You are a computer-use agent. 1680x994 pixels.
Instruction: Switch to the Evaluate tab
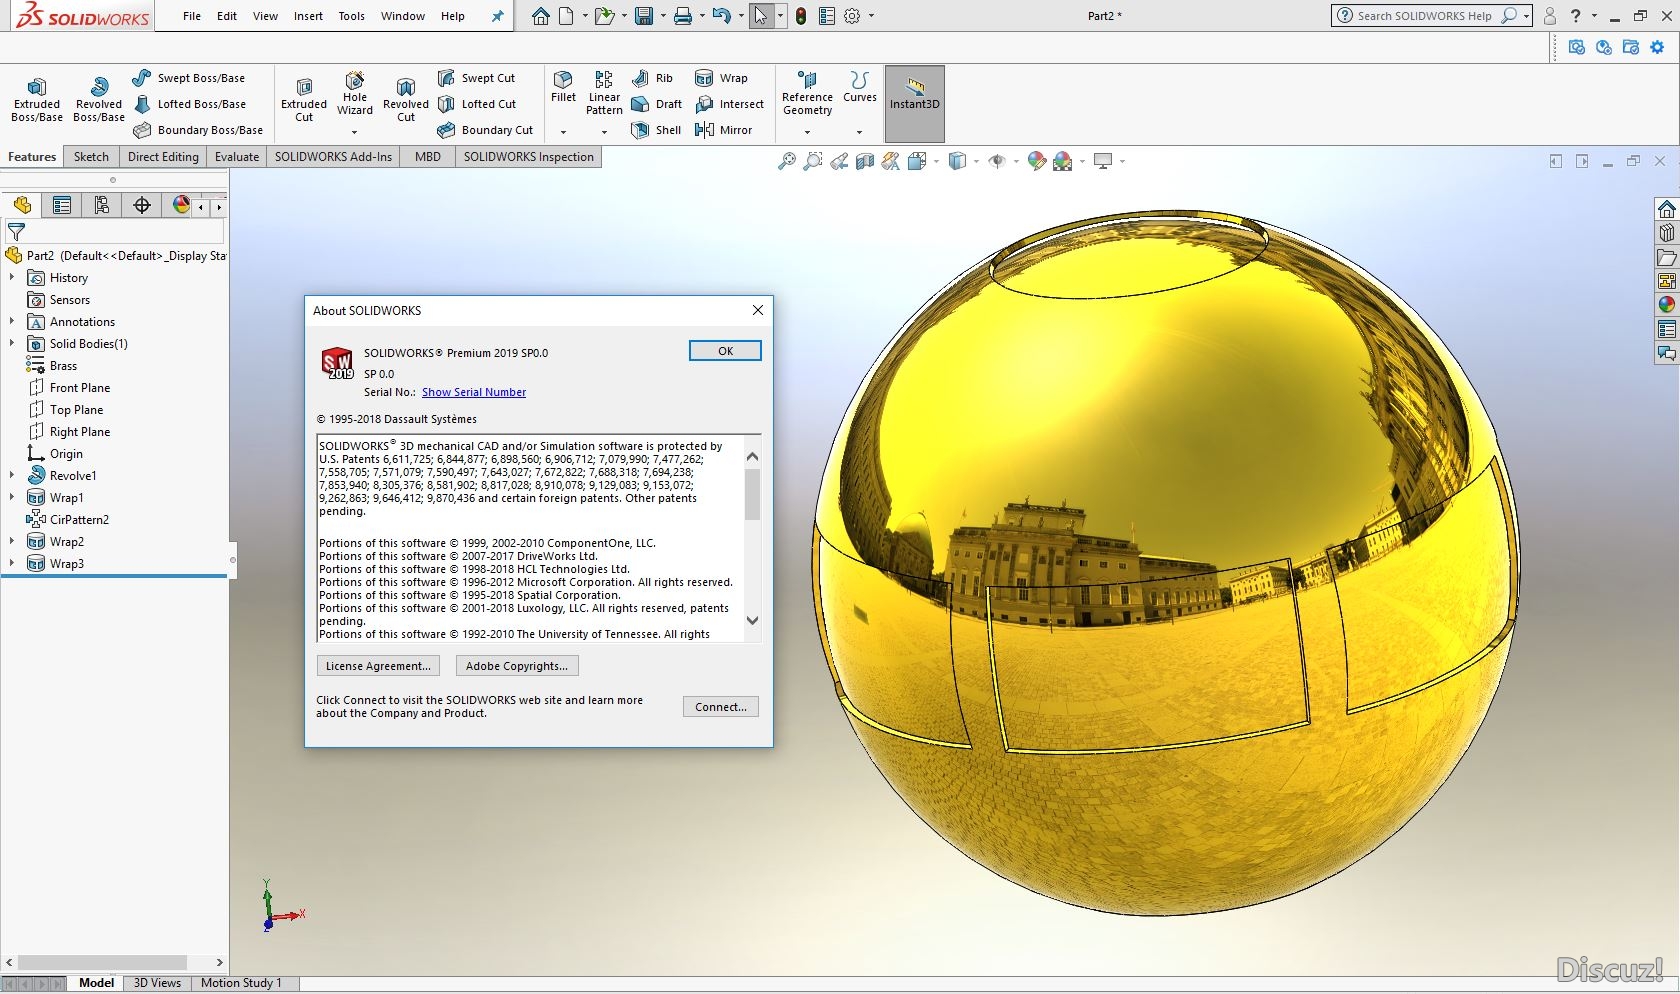pos(237,157)
